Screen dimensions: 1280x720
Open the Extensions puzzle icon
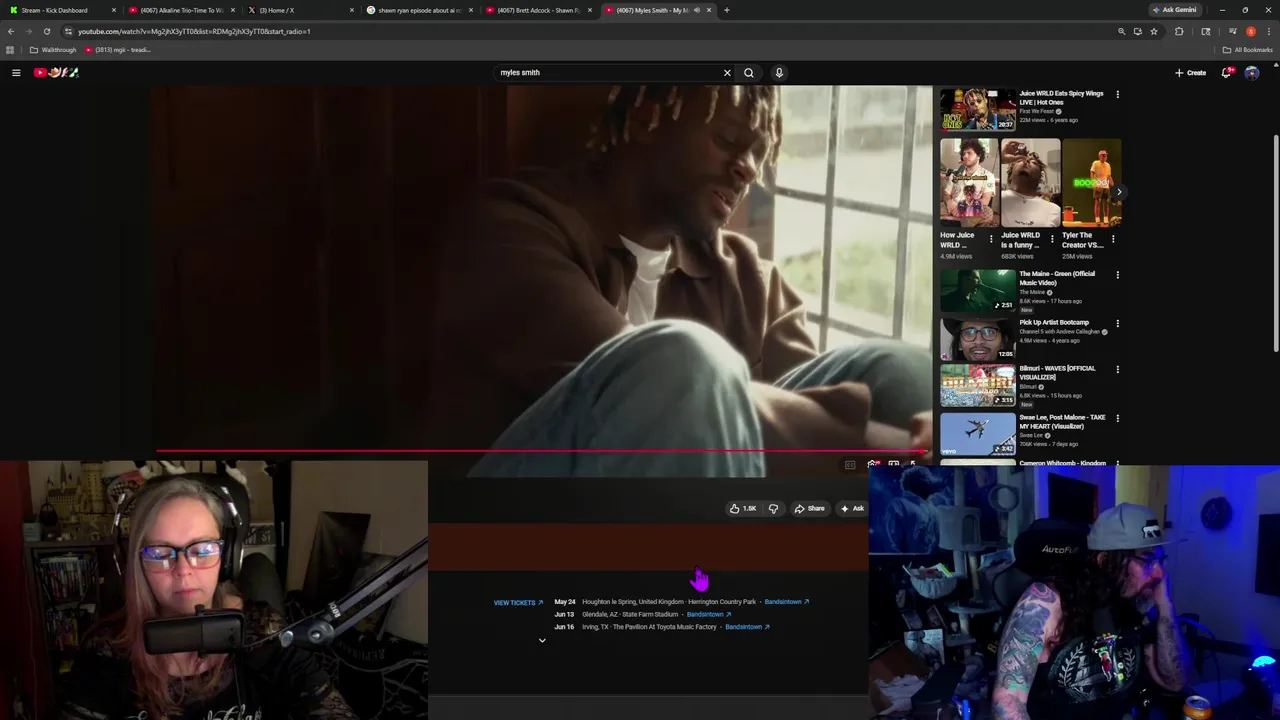pyautogui.click(x=1179, y=31)
